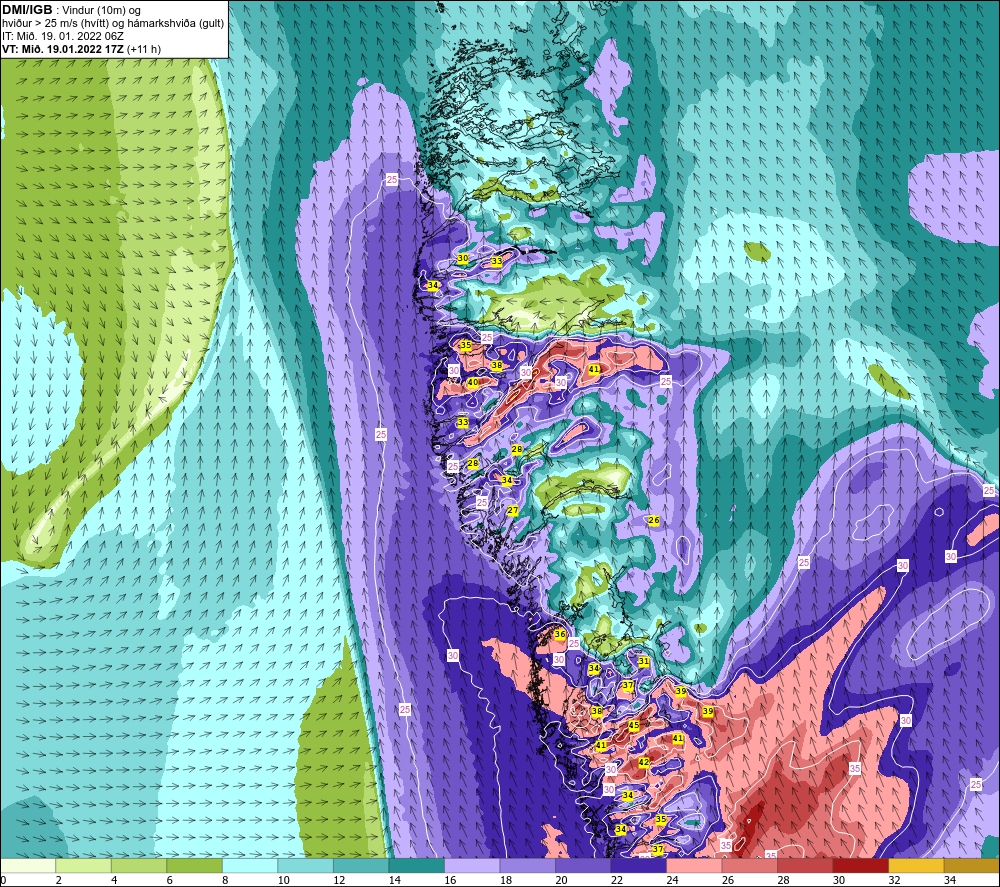1000x887 pixels.
Task: Click the yellow gust label 31
Action: [643, 661]
